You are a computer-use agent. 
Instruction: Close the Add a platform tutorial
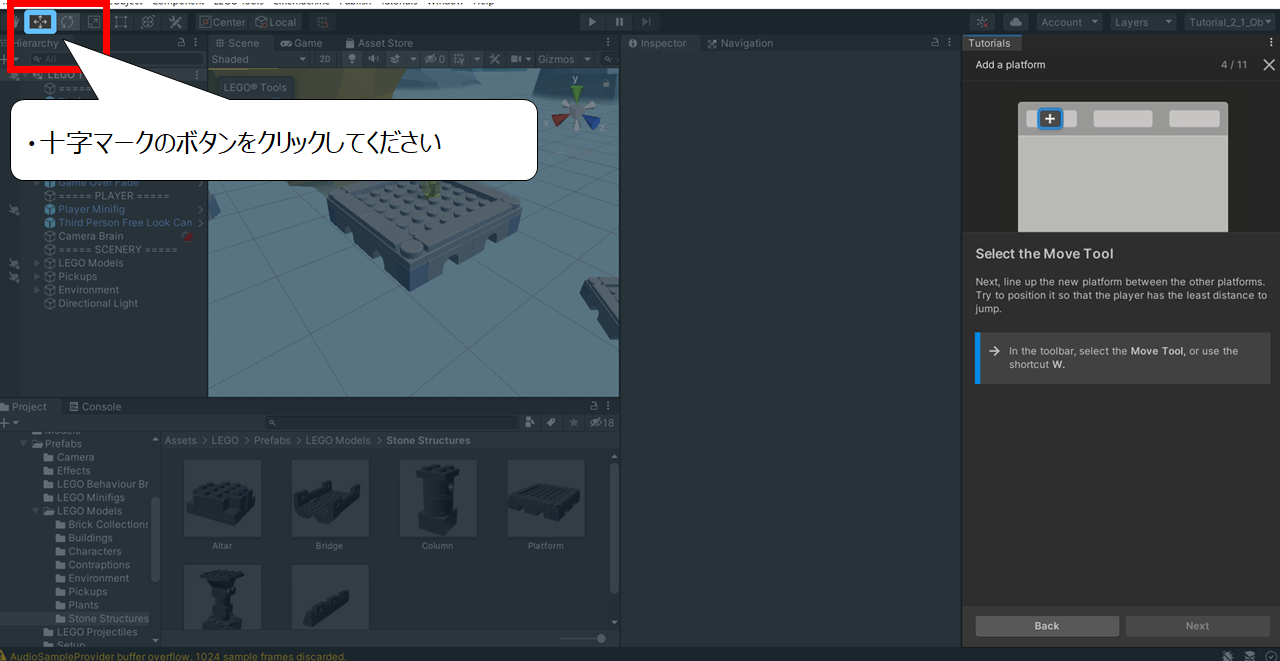(x=1269, y=65)
